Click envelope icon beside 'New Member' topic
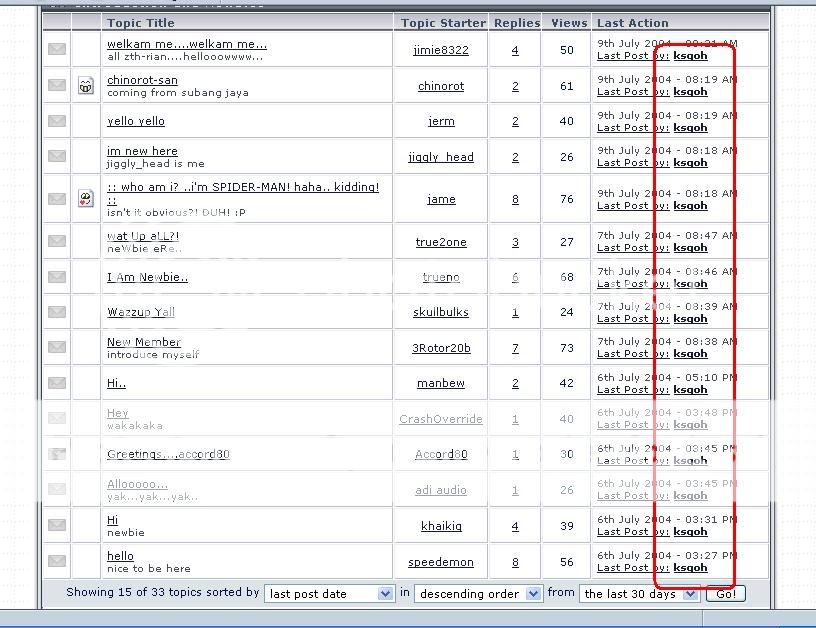The height and width of the screenshot is (628, 816). click(x=57, y=347)
